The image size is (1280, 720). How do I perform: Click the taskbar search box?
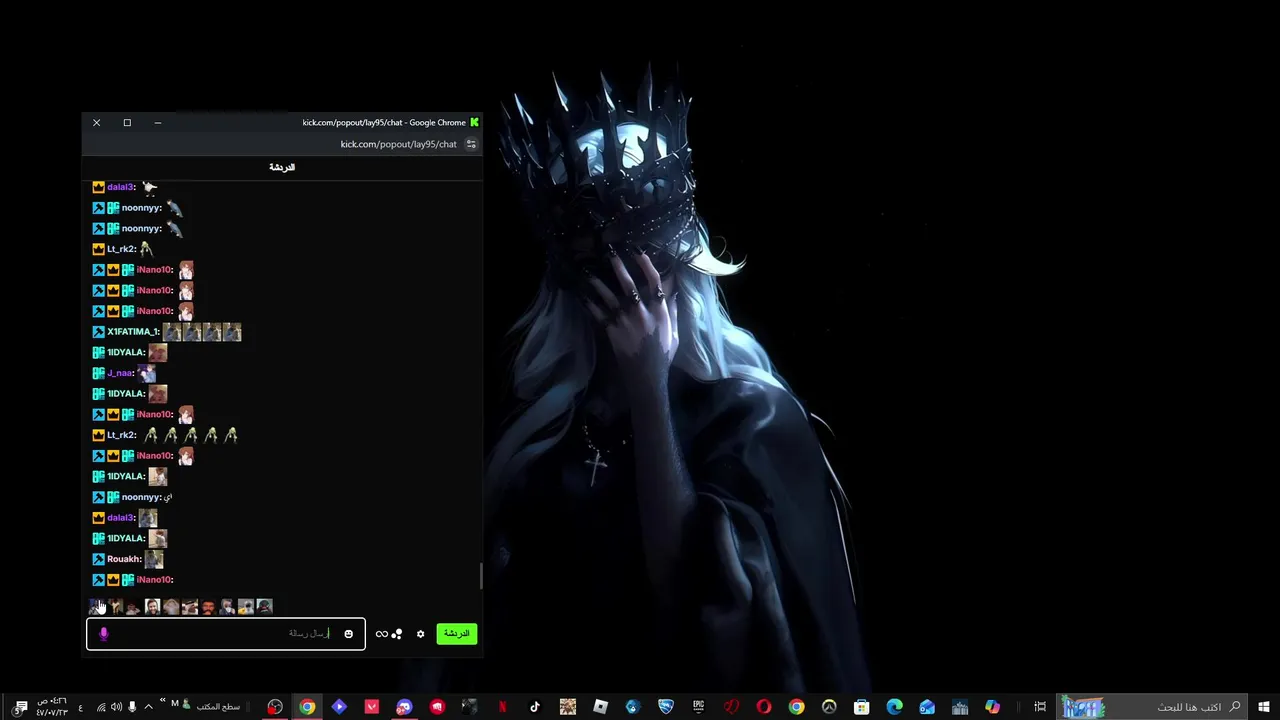1152,707
